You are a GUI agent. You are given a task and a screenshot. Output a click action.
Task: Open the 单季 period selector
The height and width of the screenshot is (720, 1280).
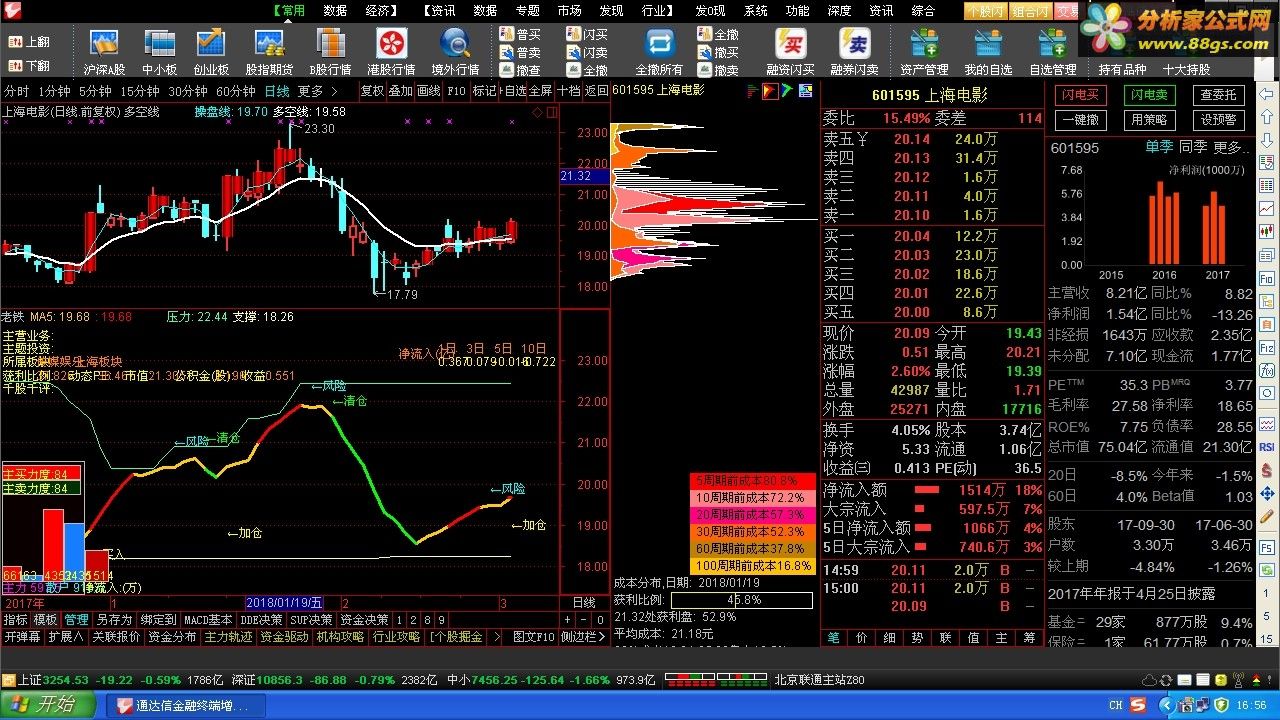1159,147
